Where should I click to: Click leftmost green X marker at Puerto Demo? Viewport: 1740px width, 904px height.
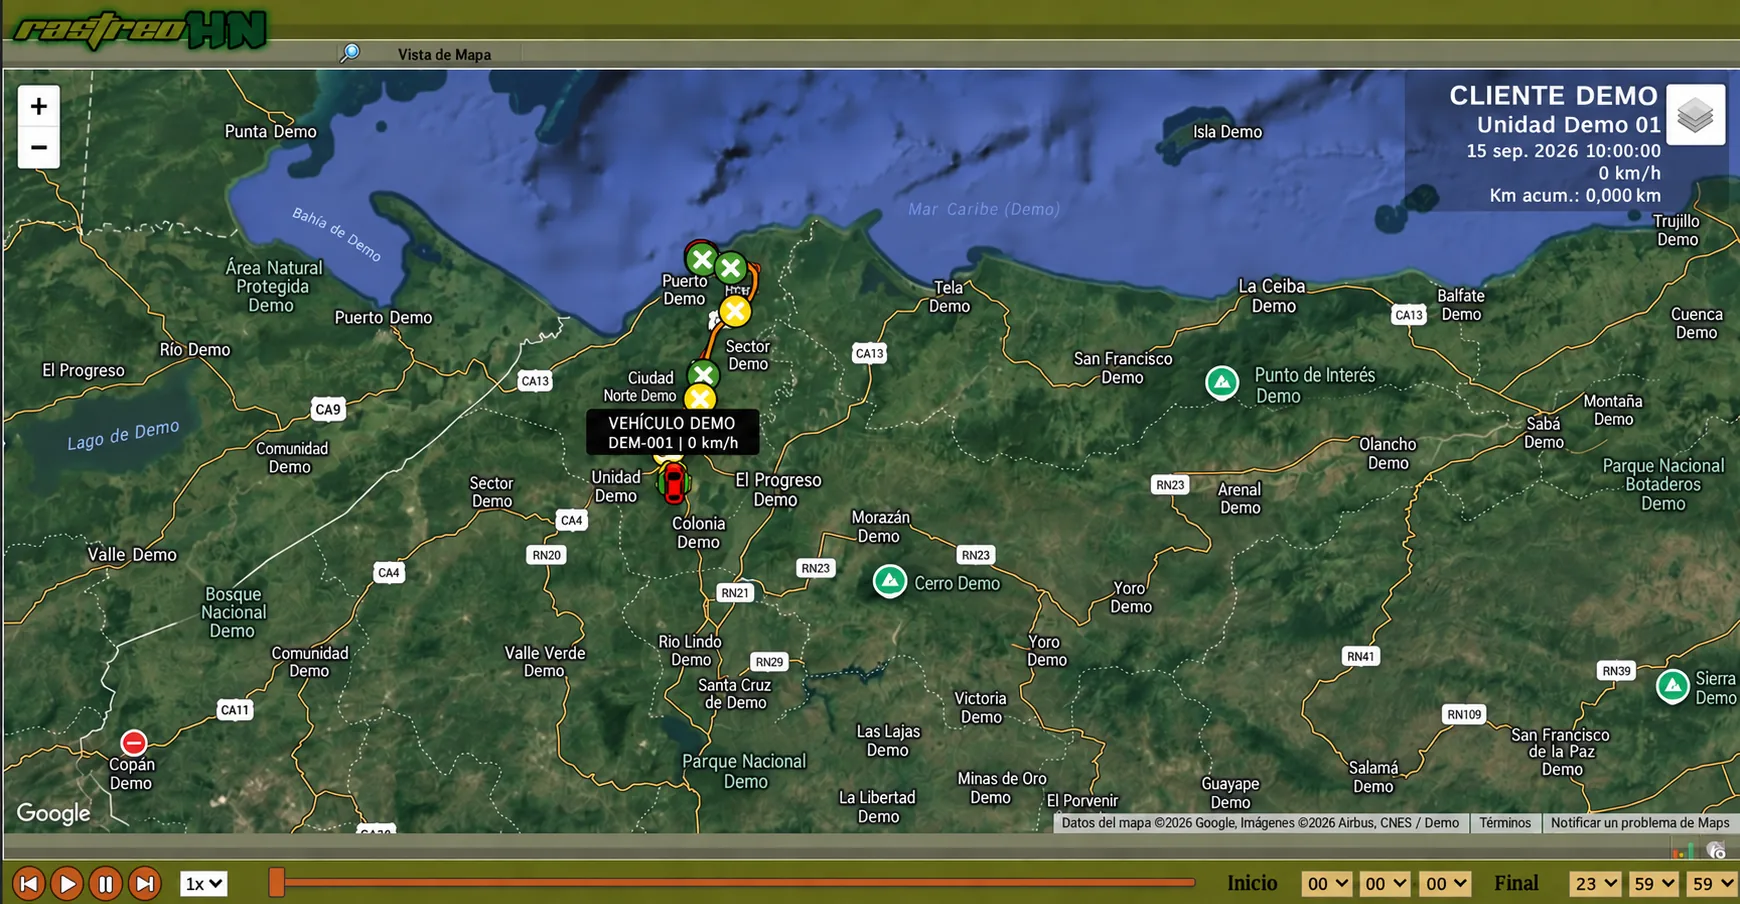(x=702, y=260)
